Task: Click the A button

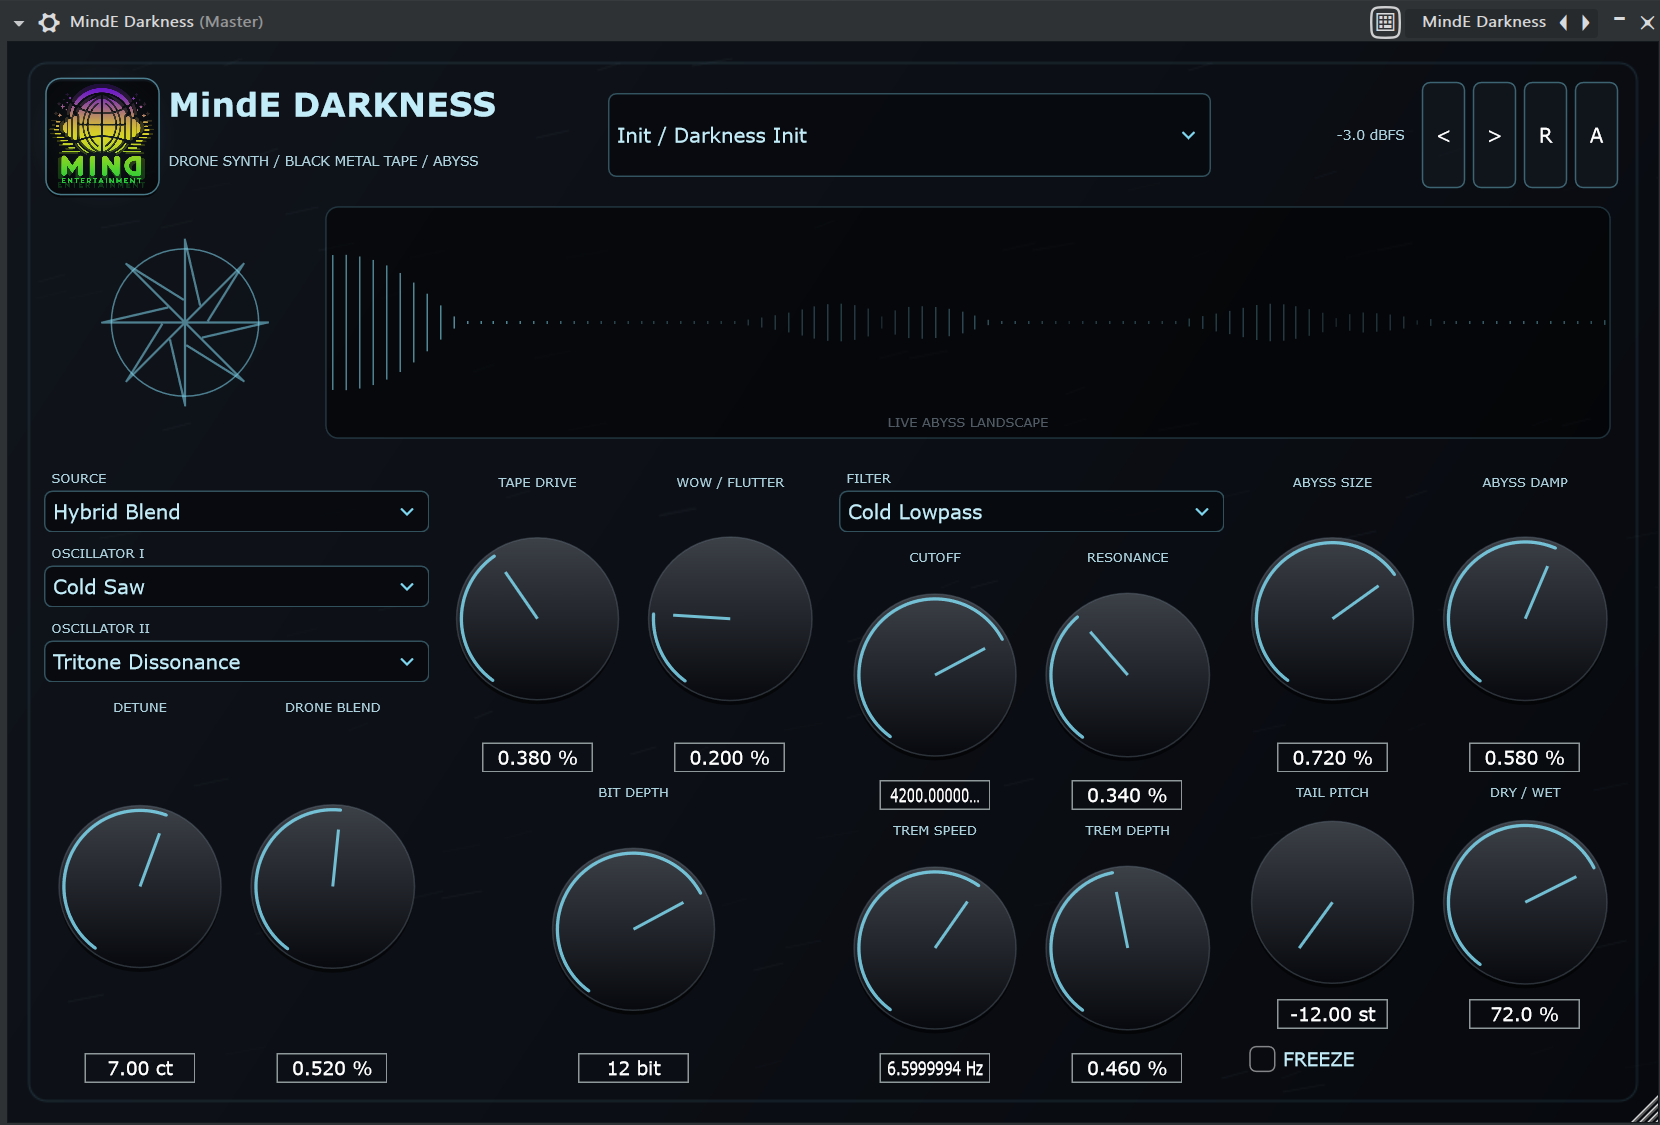Action: (1596, 135)
